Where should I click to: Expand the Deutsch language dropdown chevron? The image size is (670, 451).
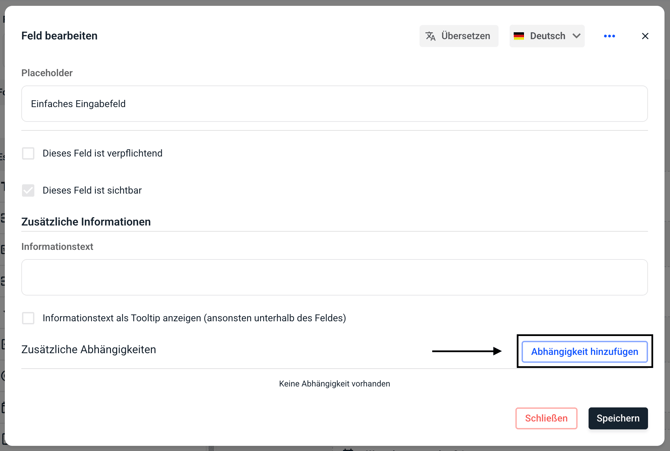click(576, 36)
